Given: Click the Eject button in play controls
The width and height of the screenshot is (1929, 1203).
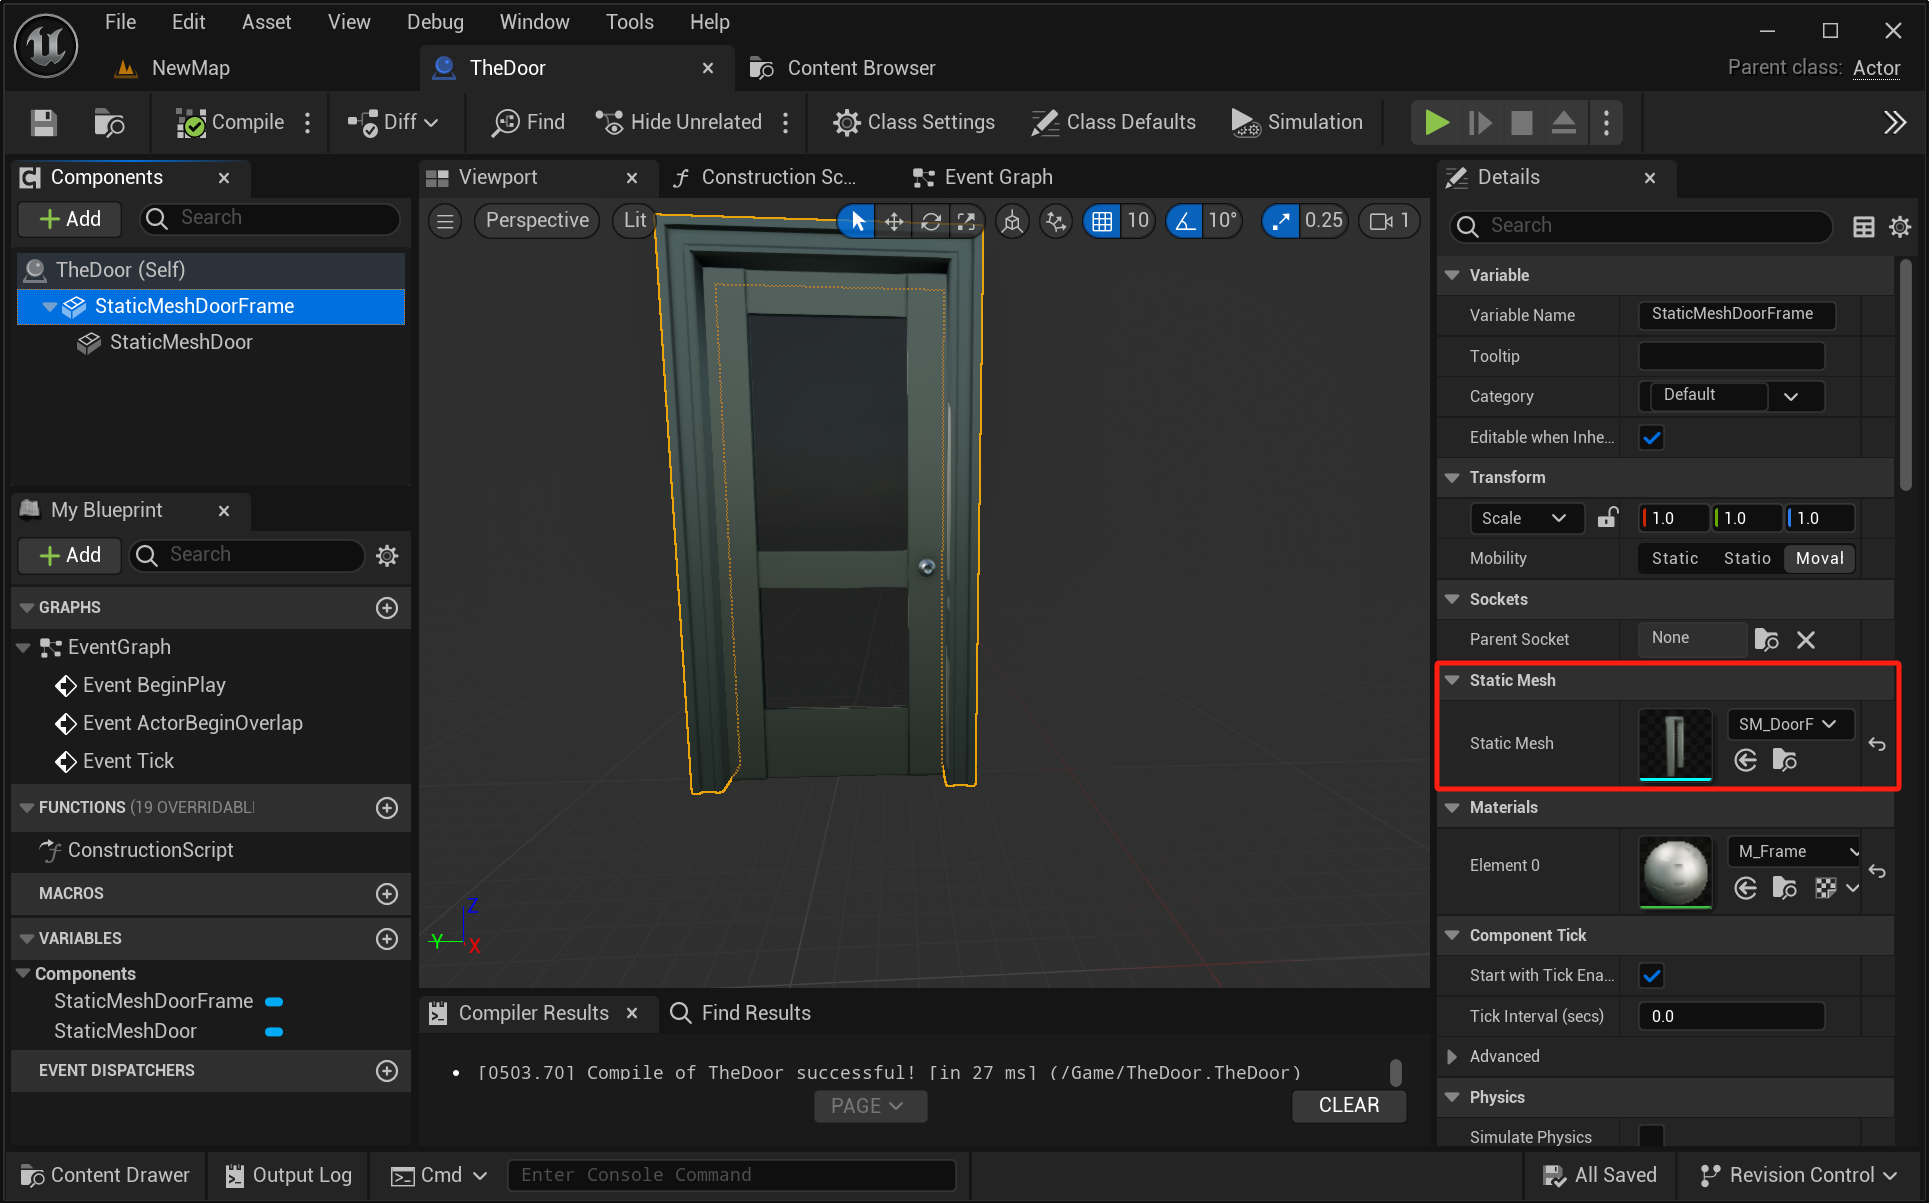Looking at the screenshot, I should point(1564,122).
